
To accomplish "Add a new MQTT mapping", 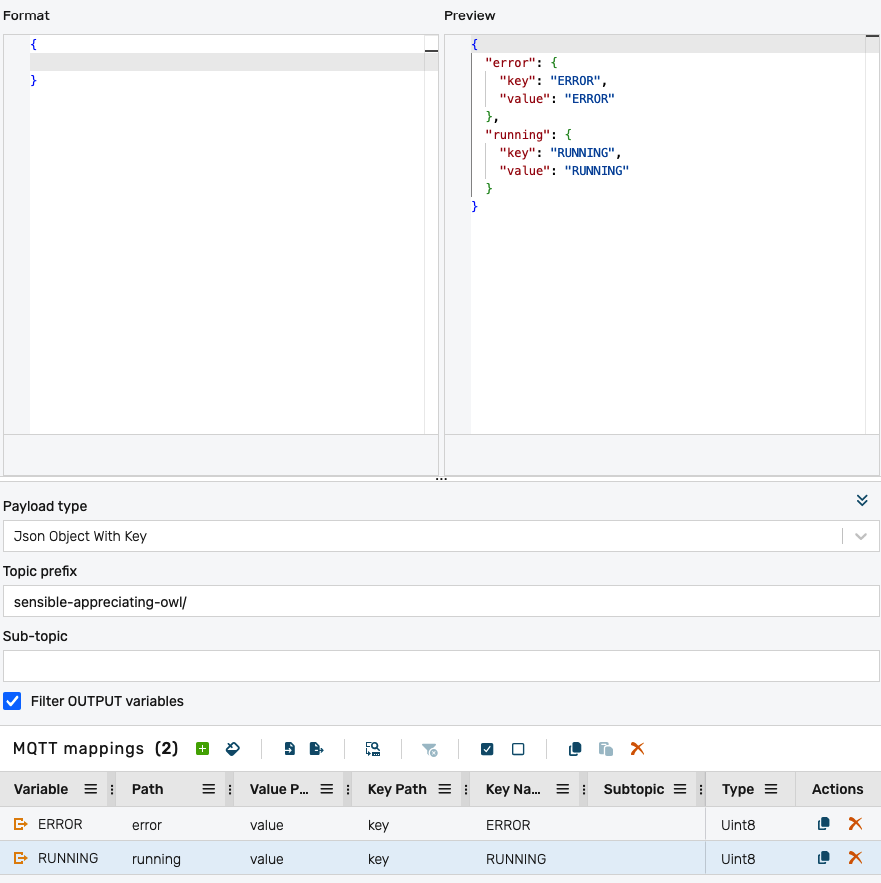I will [x=200, y=748].
